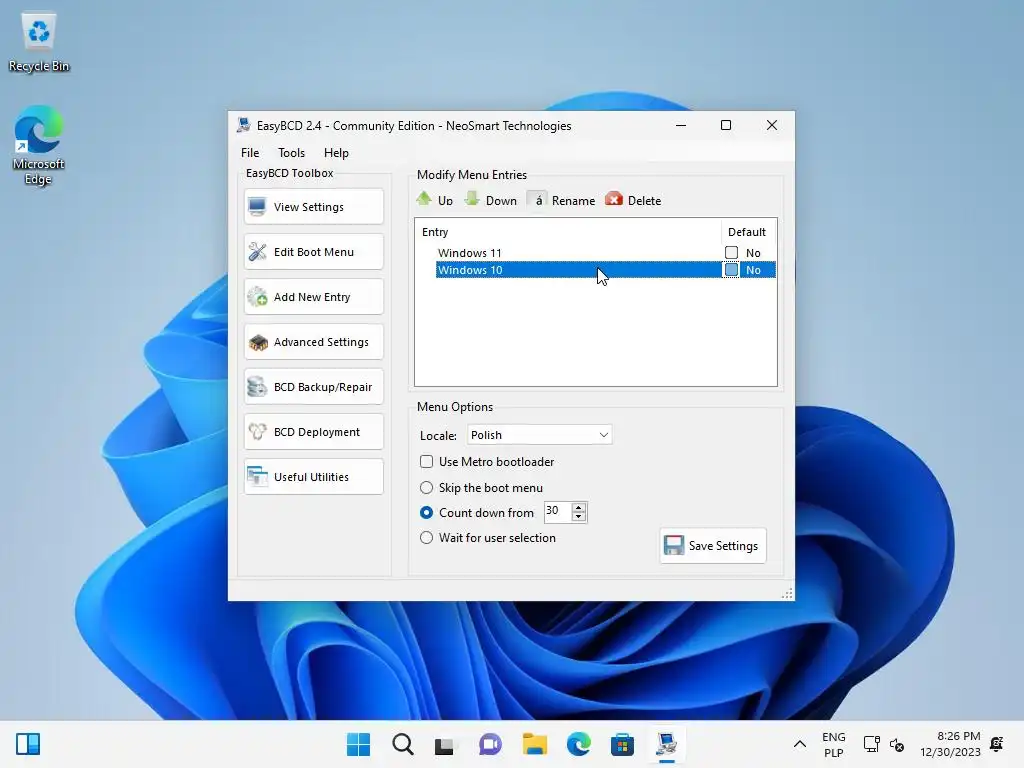Open Useful Utilities section
This screenshot has width=1024, height=768.
tap(313, 477)
